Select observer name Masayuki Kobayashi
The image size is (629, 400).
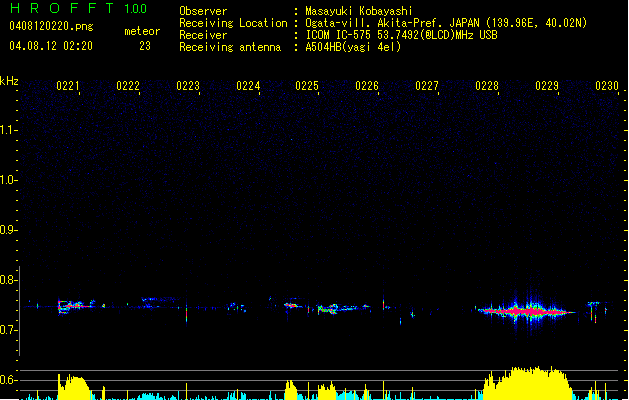point(359,11)
